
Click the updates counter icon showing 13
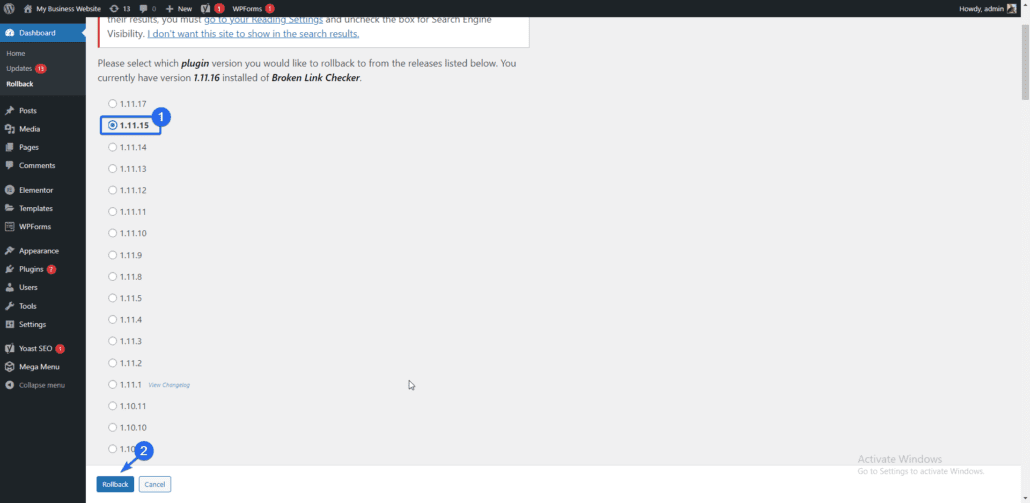(114, 9)
